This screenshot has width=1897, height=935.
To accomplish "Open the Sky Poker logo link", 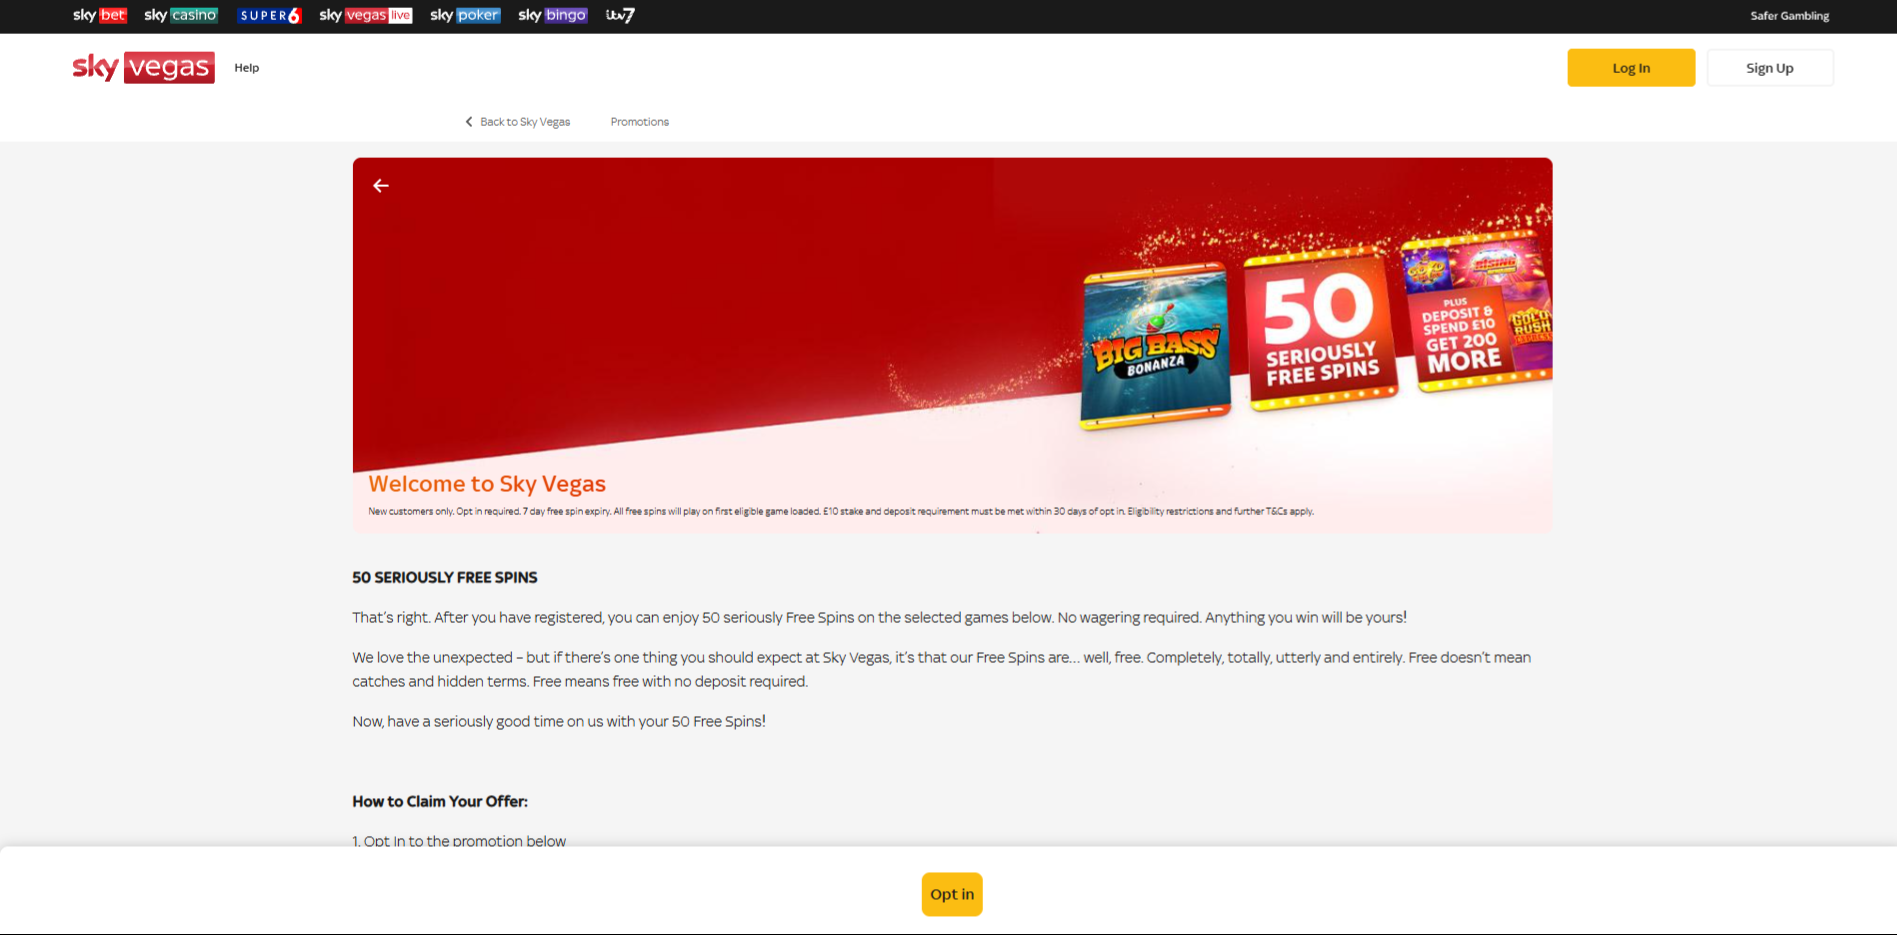I will [x=465, y=15].
